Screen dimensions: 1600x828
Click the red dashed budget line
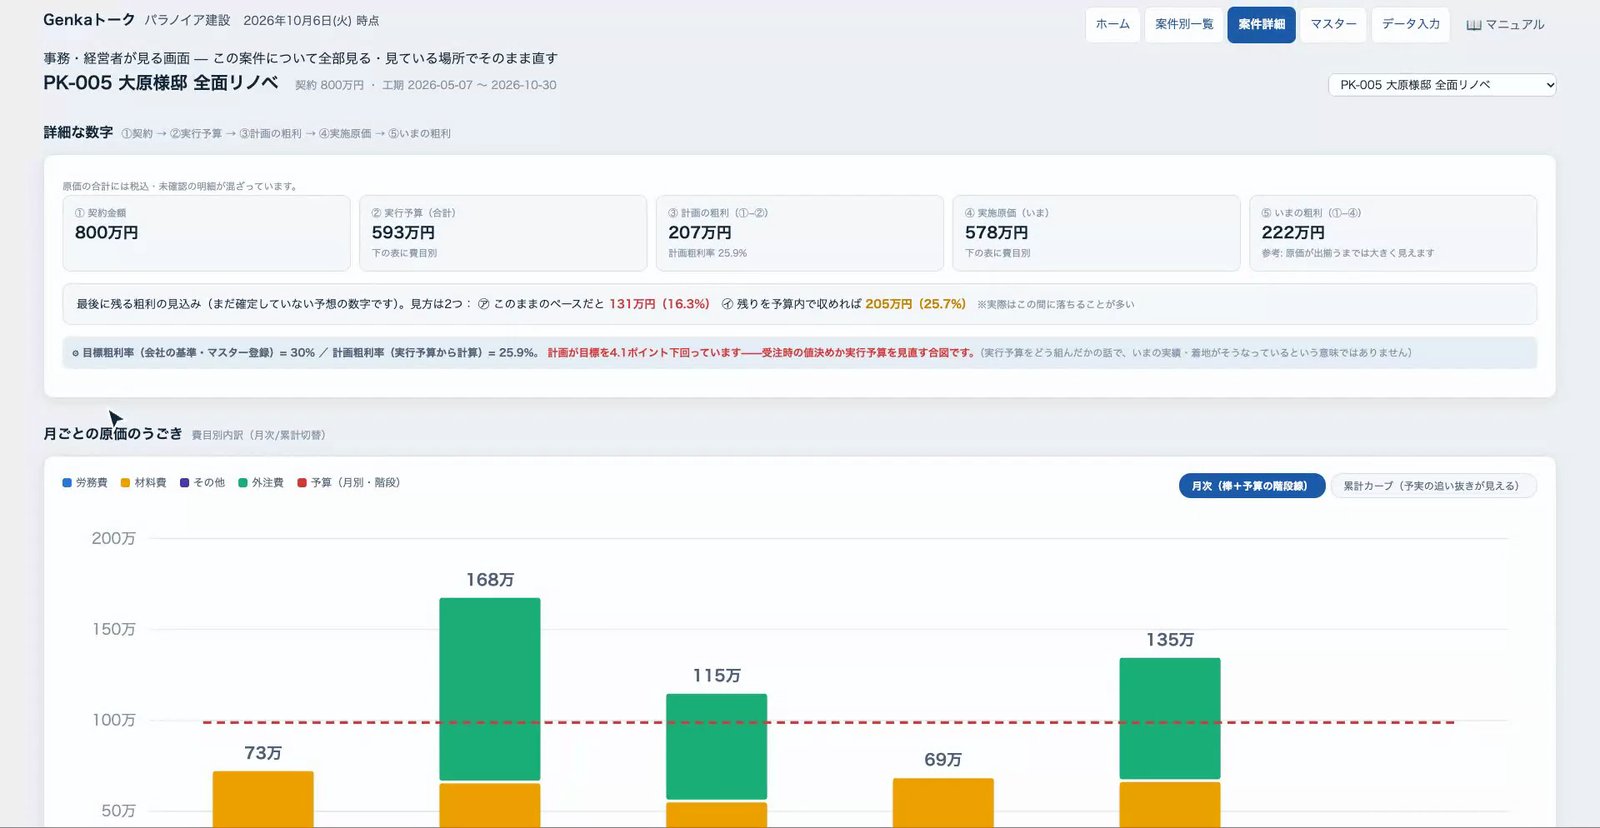(829, 722)
